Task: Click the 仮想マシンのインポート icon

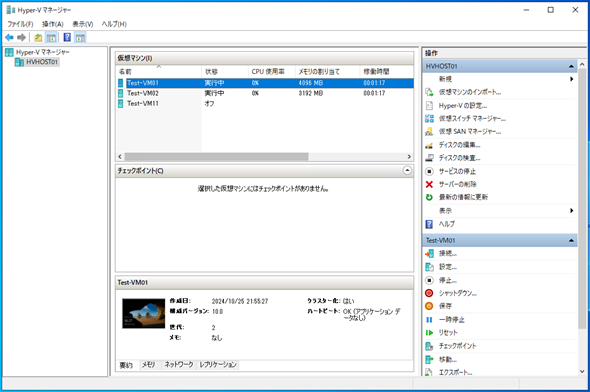Action: click(x=429, y=92)
